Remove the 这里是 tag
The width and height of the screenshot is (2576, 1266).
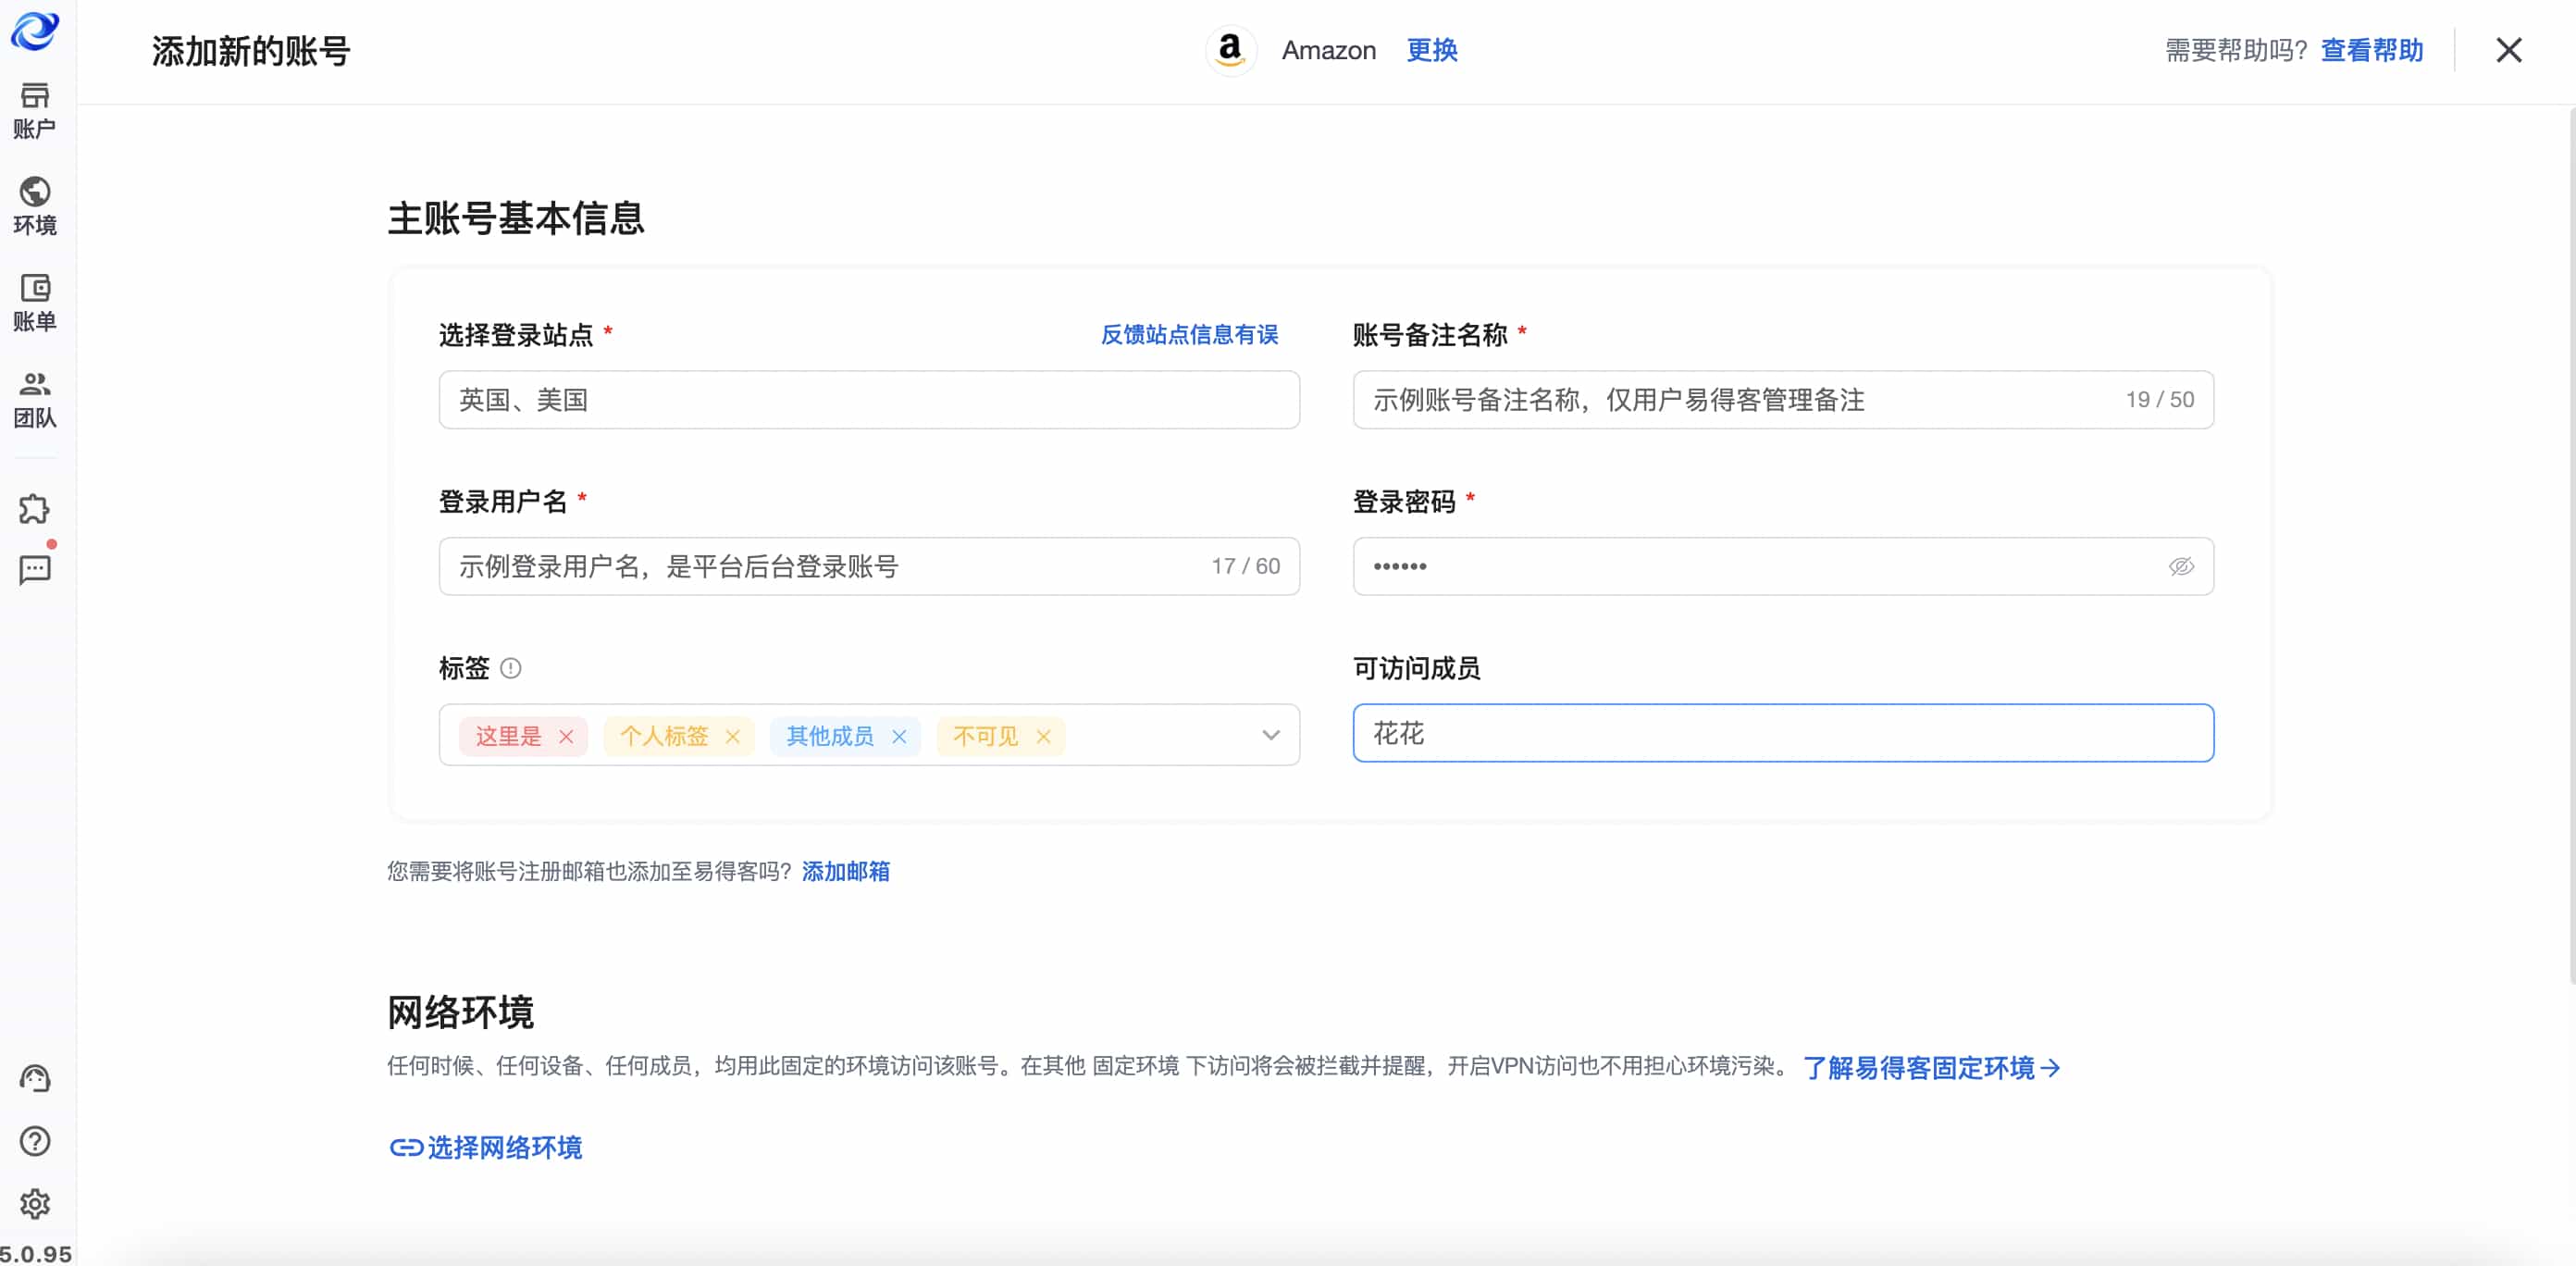[x=566, y=737]
